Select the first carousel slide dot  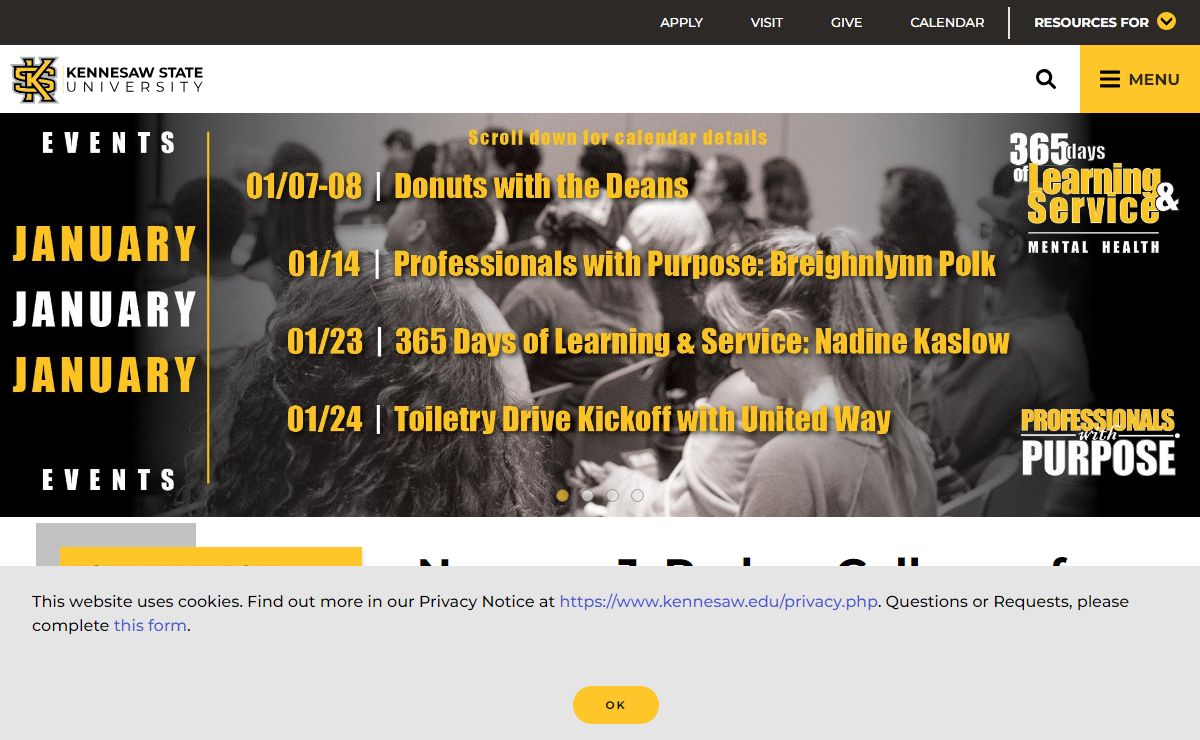[x=562, y=495]
